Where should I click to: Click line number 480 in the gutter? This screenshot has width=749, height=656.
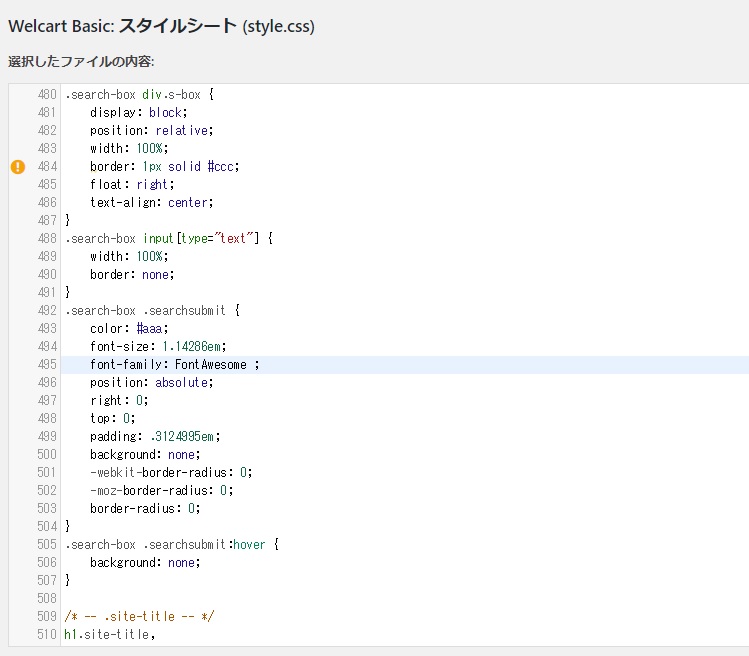point(47,95)
